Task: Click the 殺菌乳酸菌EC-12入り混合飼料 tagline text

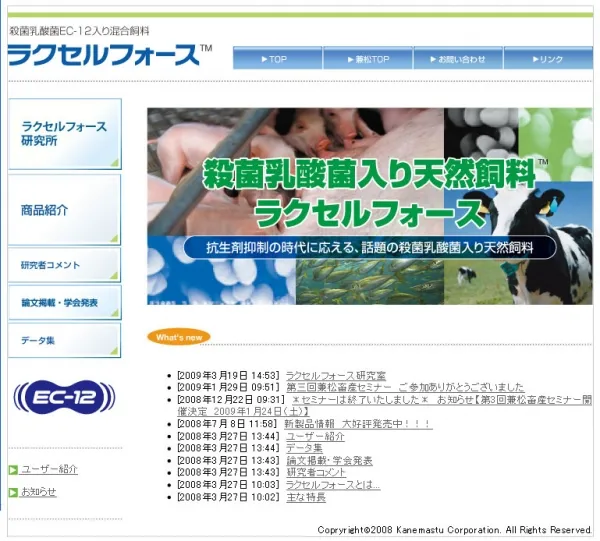Action: click(x=79, y=31)
